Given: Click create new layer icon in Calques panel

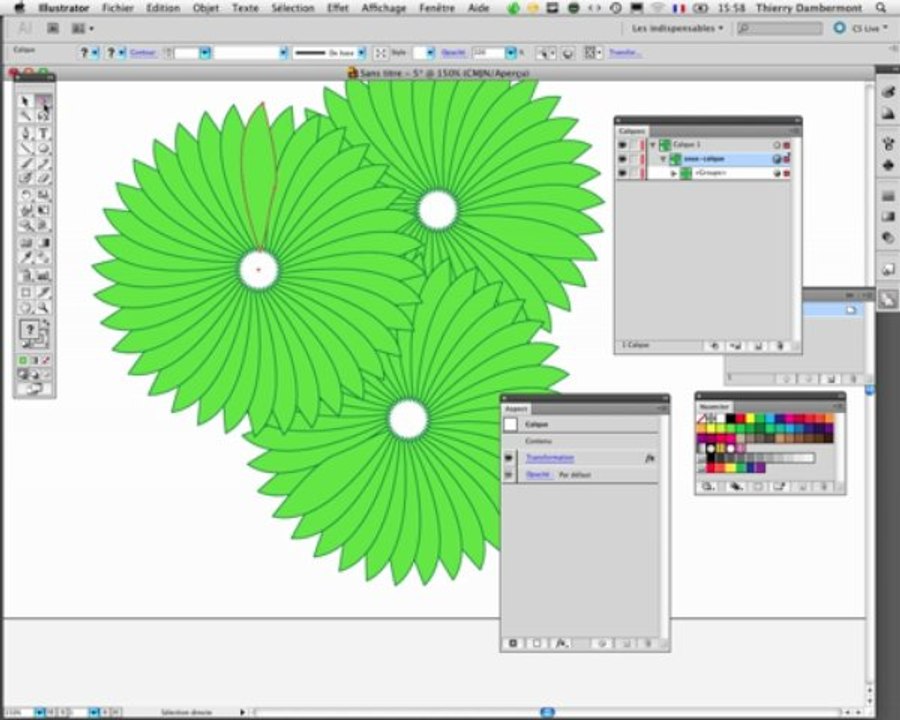Looking at the screenshot, I should point(758,346).
